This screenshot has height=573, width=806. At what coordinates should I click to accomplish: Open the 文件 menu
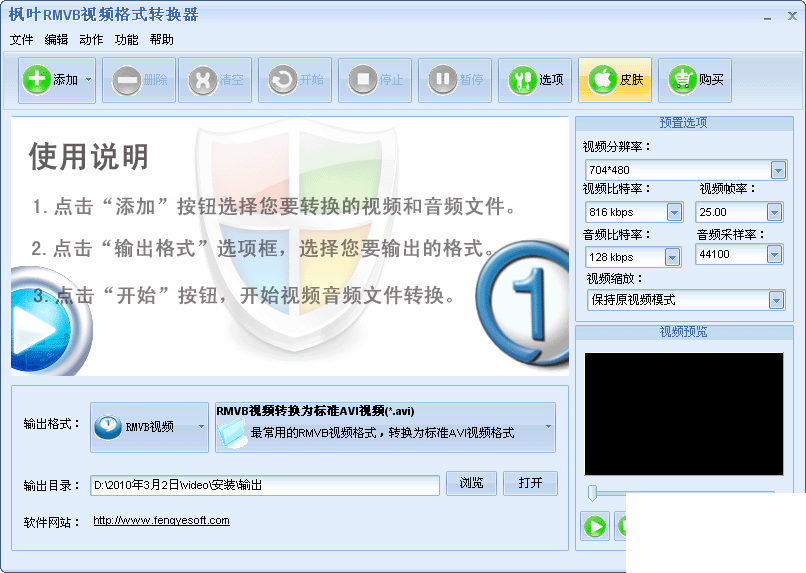[x=22, y=40]
